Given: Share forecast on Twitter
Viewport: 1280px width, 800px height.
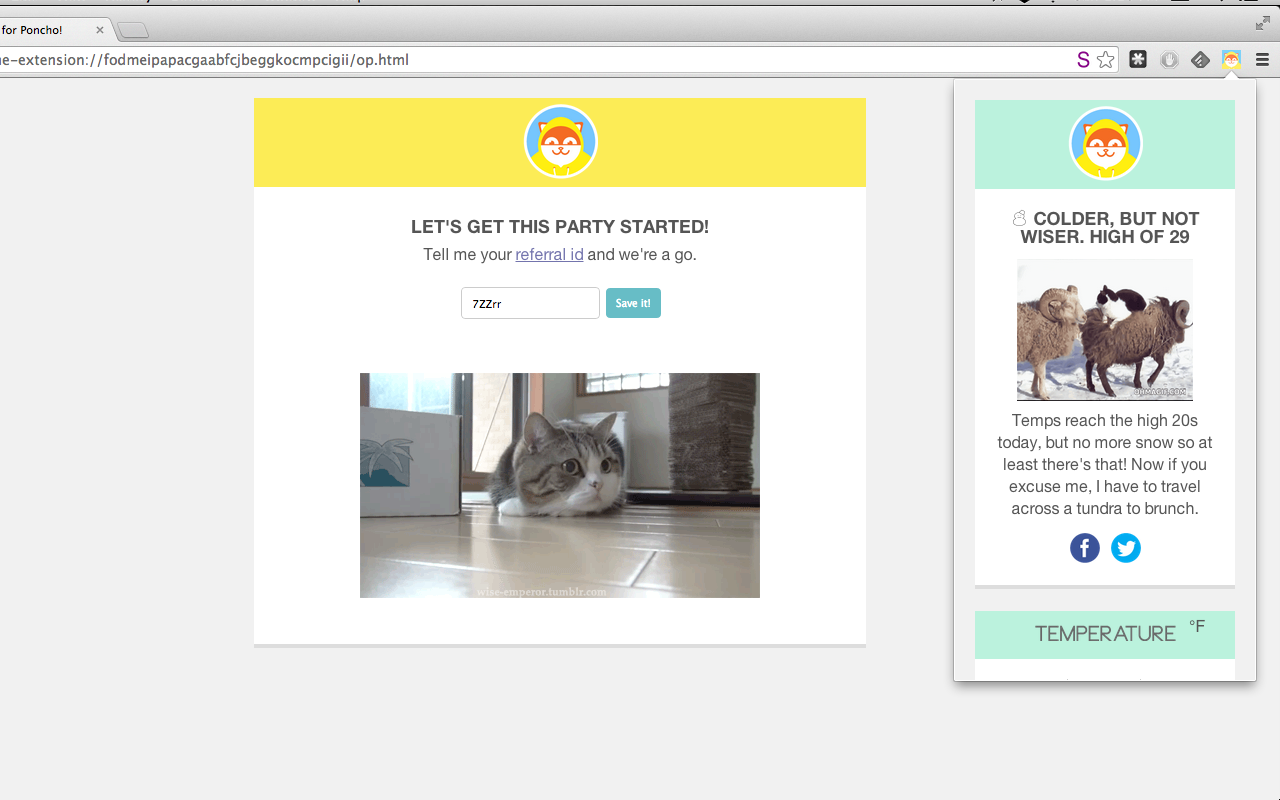Looking at the screenshot, I should tap(1126, 548).
